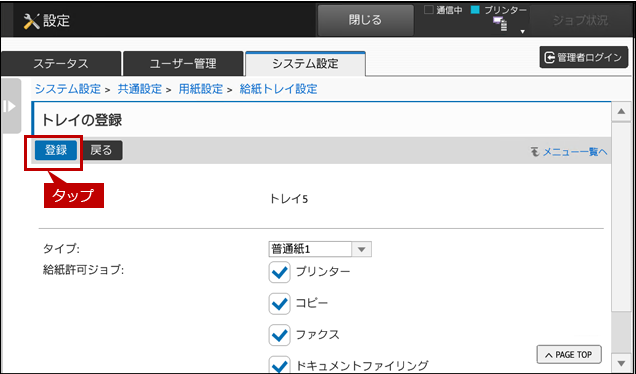Screen dimensions: 636x374
Task: Tap the 閉じる button
Action: [365, 20]
